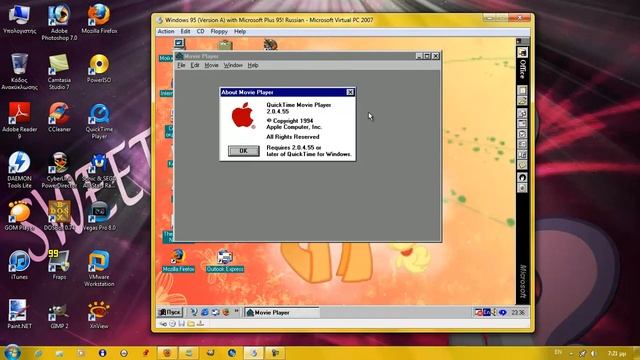The width and height of the screenshot is (640, 360).
Task: Click the host taskbar clock
Action: (616, 353)
